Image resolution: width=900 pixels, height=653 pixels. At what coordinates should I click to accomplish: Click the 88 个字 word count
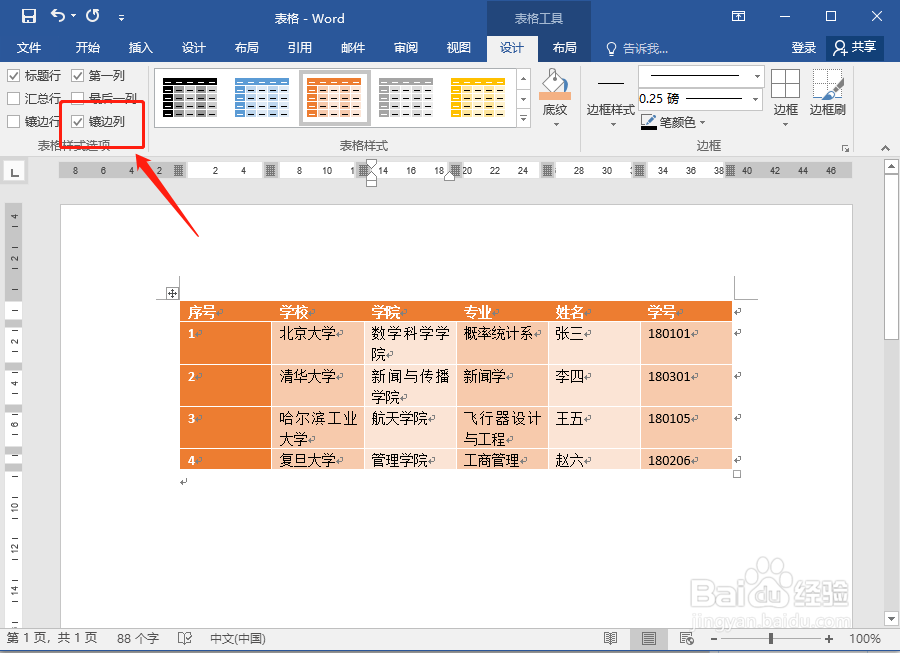coord(138,638)
